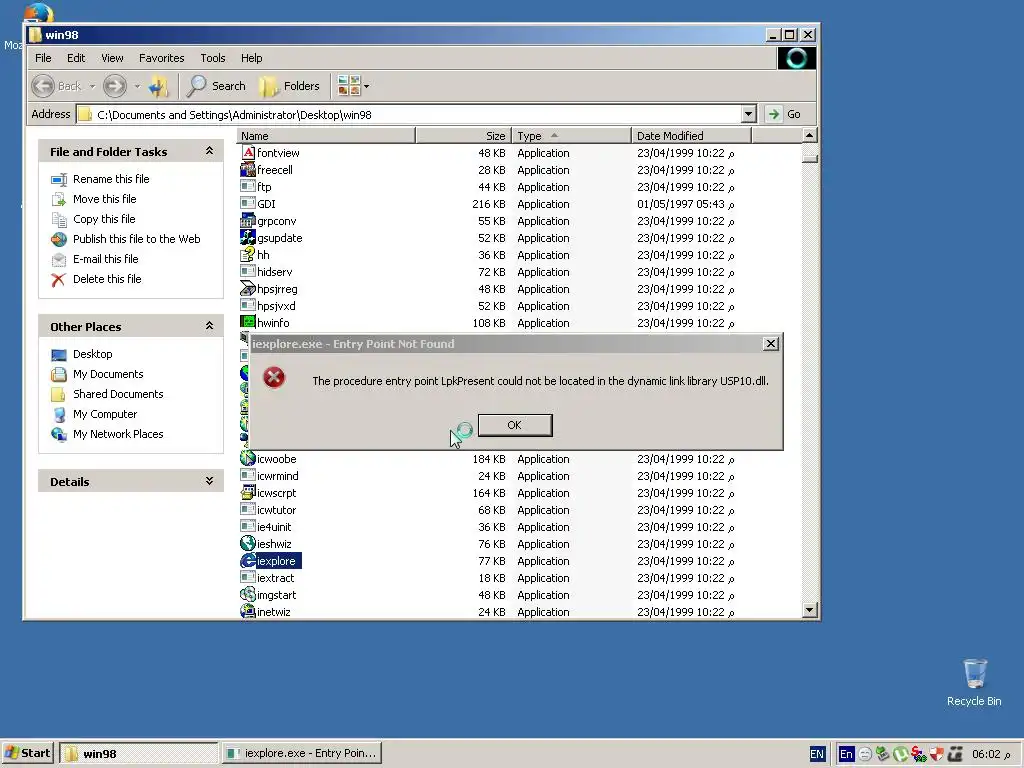The height and width of the screenshot is (768, 1024).
Task: Collapse the File and Folder Tasks panel
Action: pos(209,151)
